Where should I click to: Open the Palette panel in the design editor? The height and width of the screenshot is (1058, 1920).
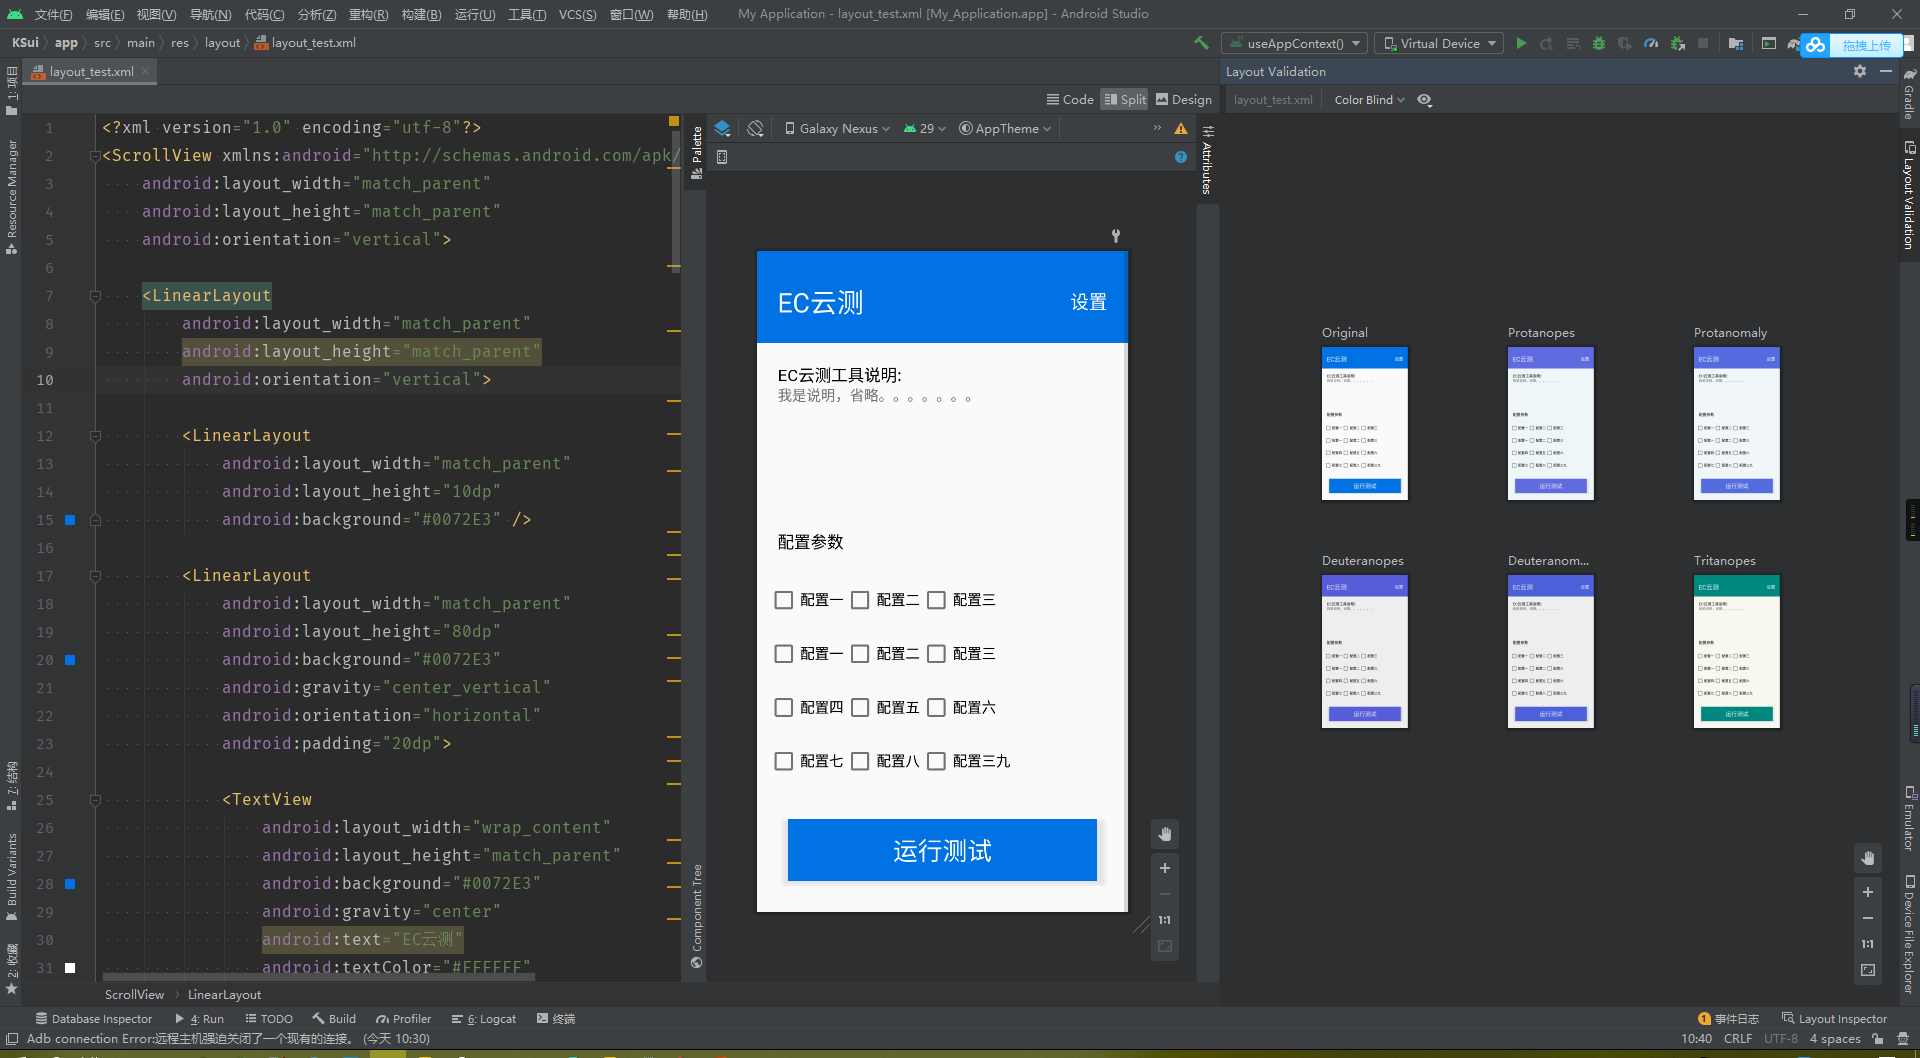[x=697, y=147]
